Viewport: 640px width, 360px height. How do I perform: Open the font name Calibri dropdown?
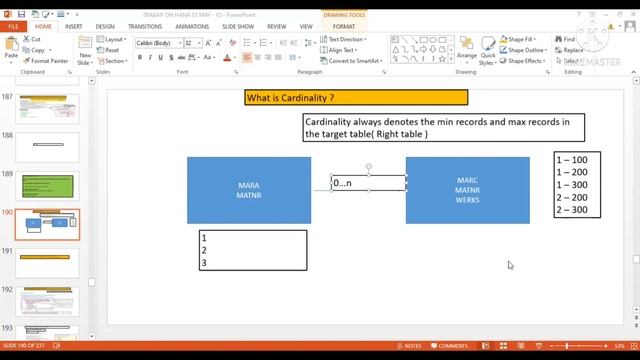click(180, 43)
